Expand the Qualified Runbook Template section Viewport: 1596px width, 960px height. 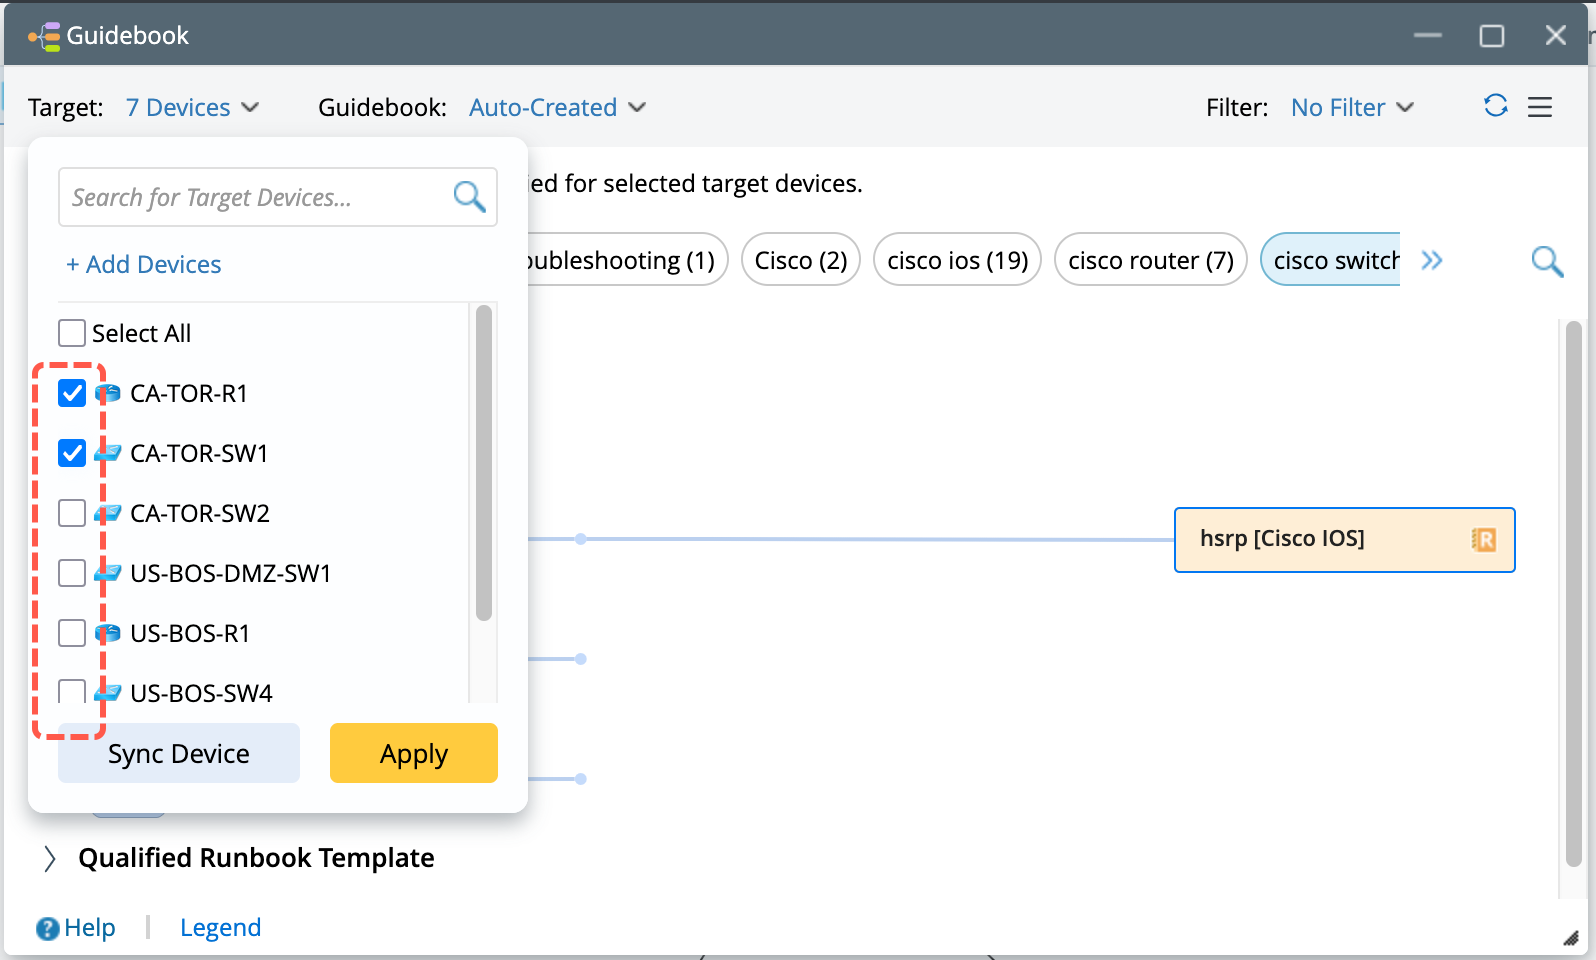pyautogui.click(x=50, y=858)
